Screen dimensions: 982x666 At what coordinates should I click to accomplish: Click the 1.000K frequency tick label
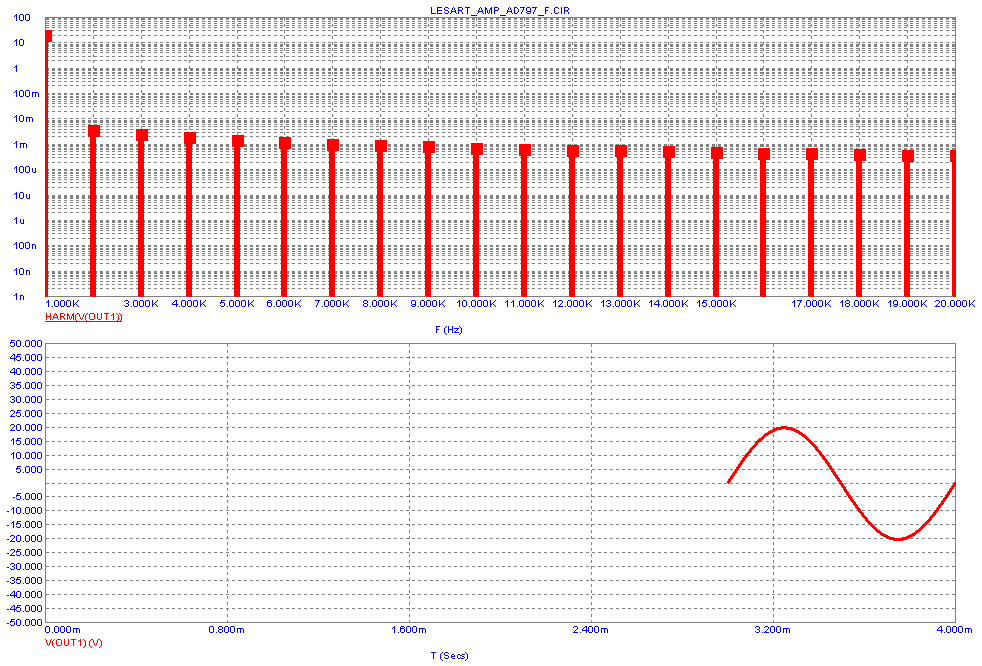pyautogui.click(x=62, y=303)
